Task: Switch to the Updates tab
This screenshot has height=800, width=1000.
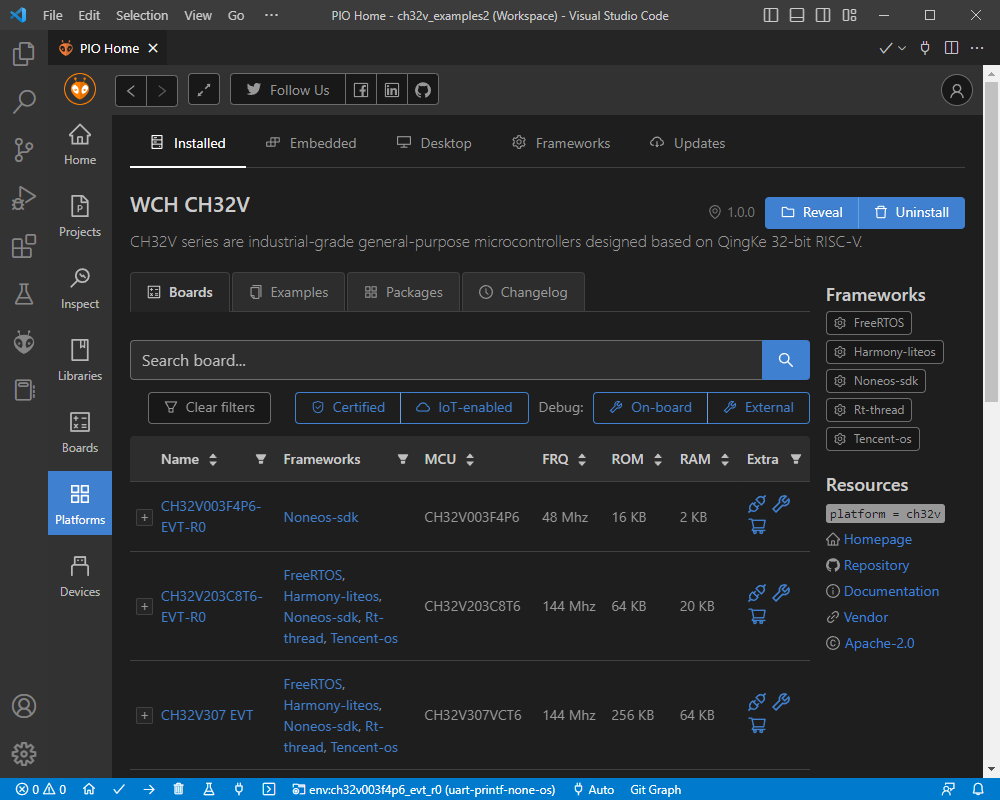Action: point(687,144)
